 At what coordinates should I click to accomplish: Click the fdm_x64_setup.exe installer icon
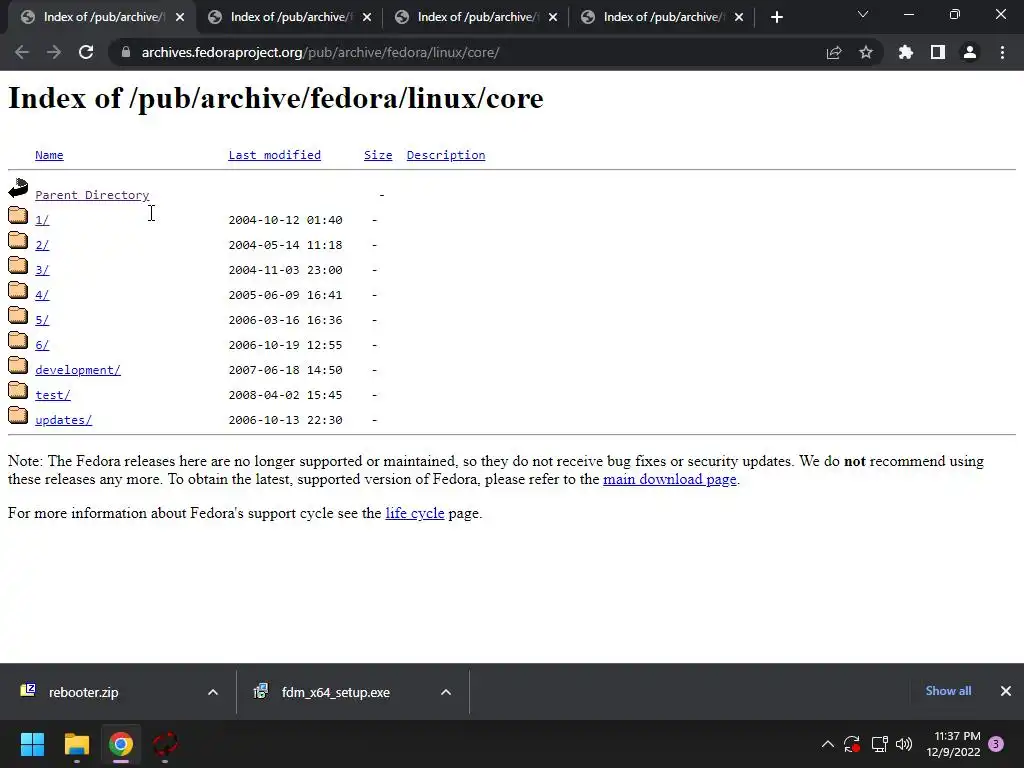[x=261, y=691]
